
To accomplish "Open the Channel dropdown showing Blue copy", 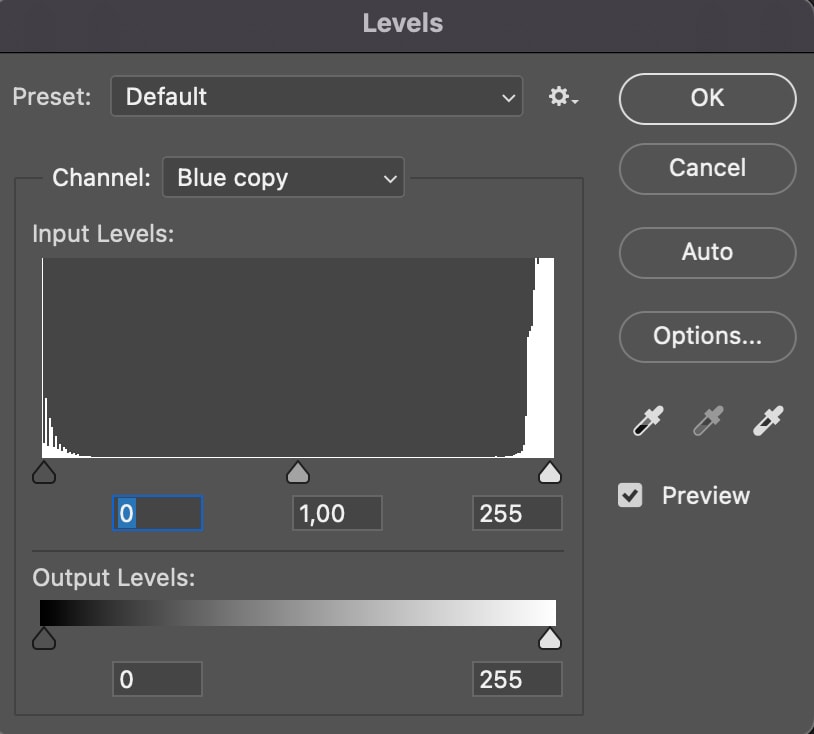I will click(283, 178).
